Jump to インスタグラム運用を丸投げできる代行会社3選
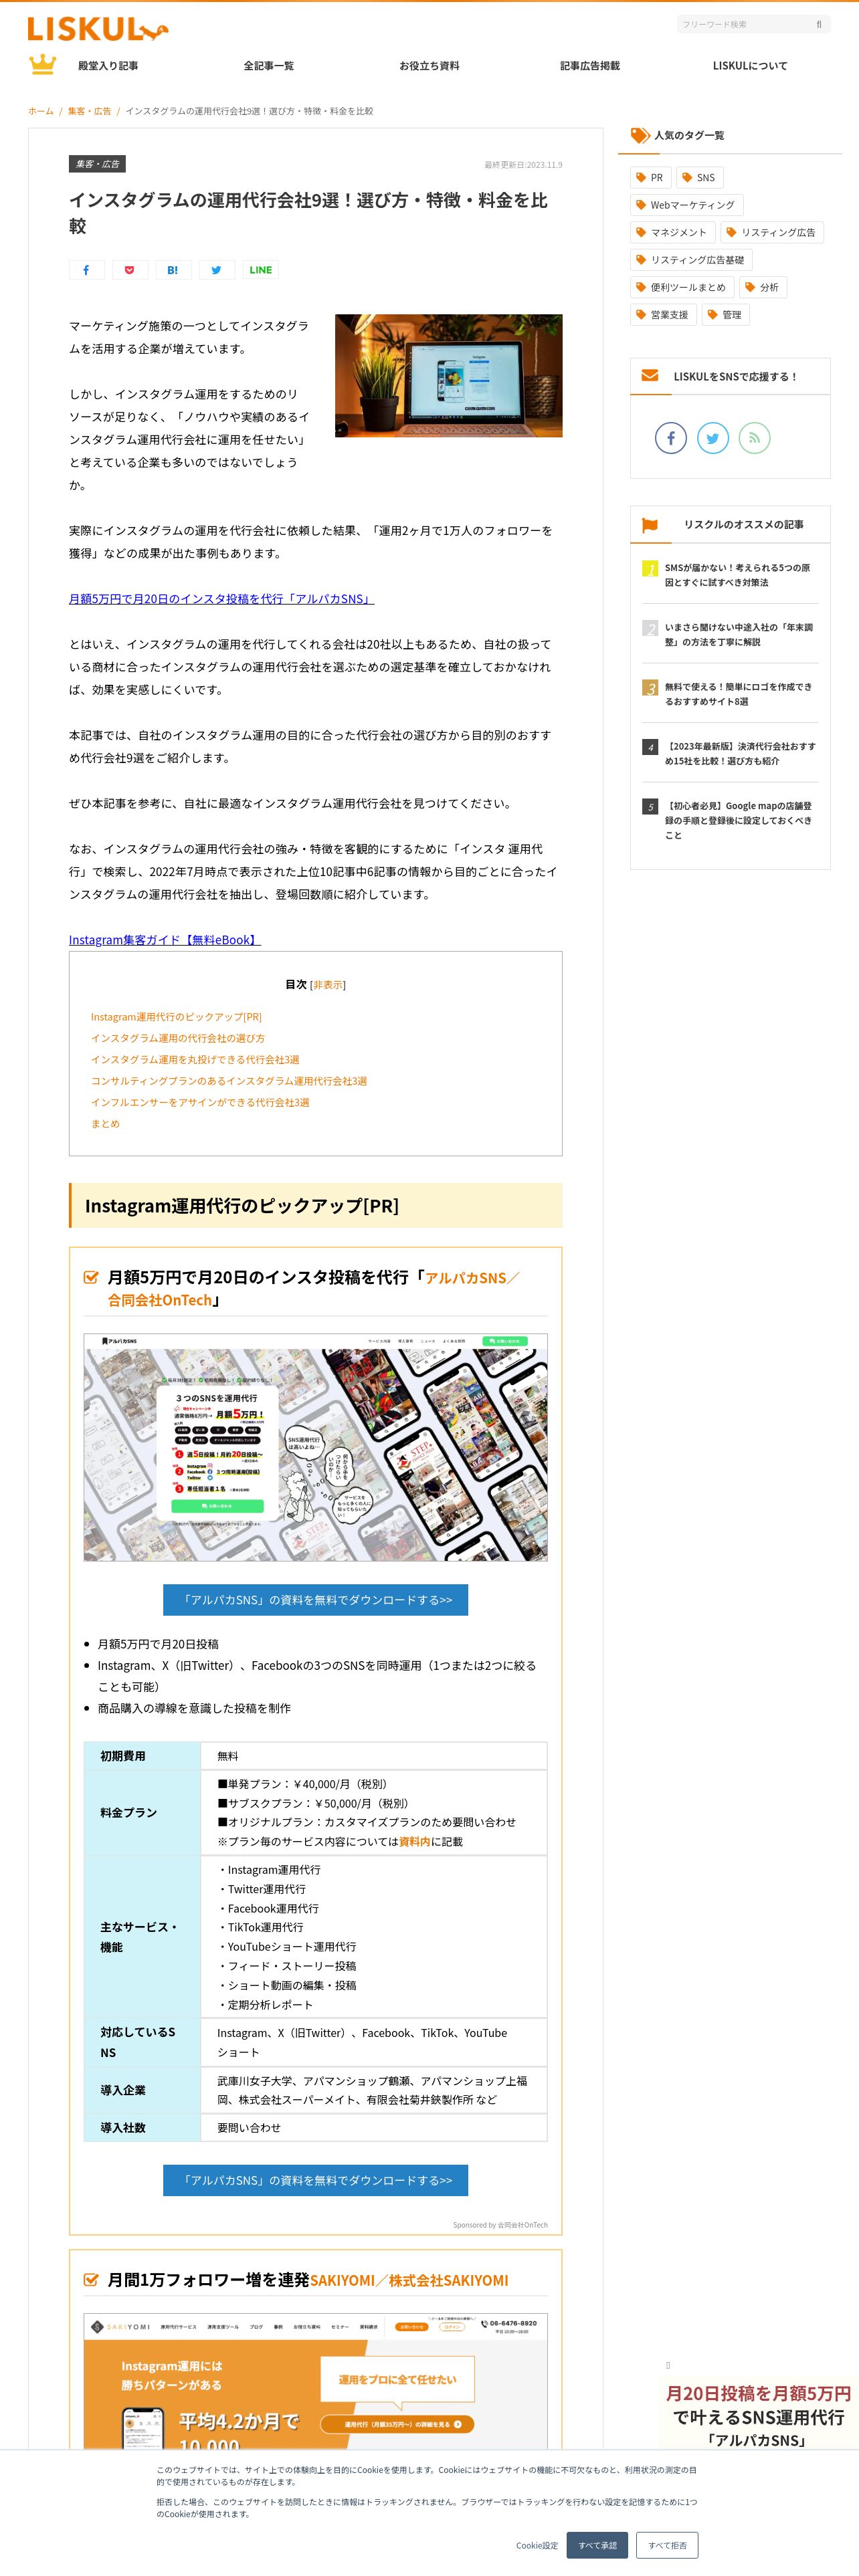 [195, 1060]
